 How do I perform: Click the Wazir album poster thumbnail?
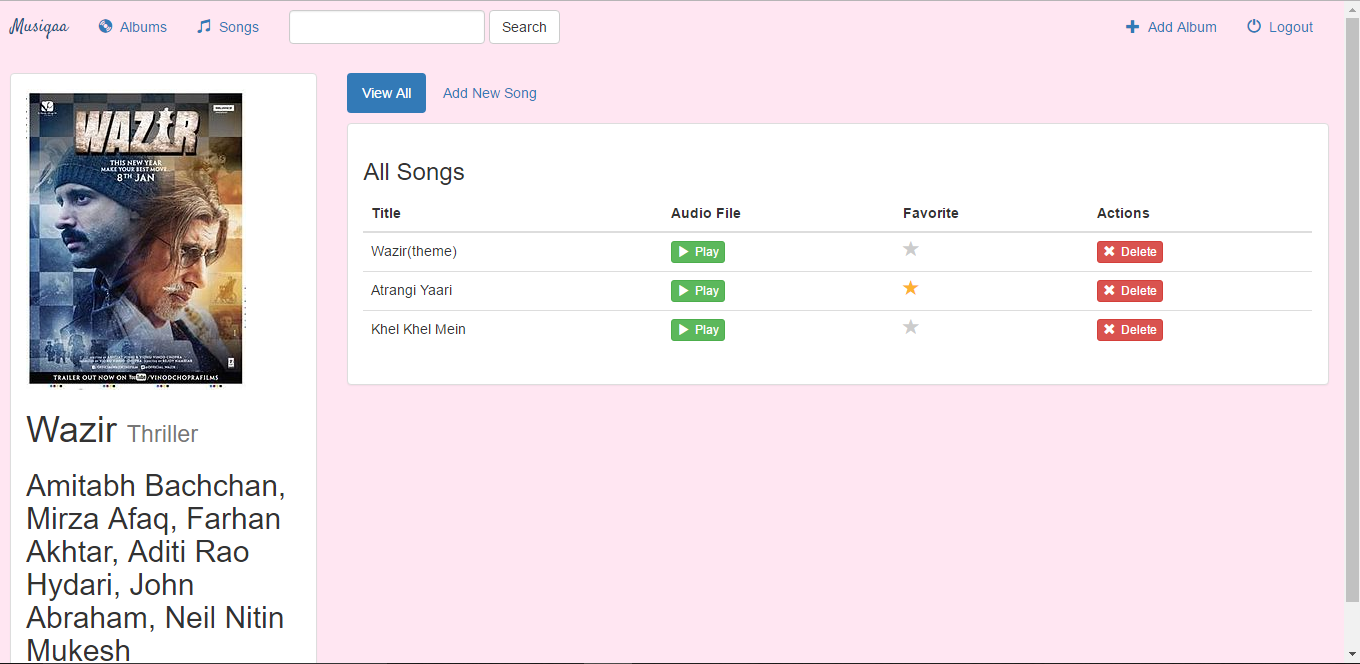tap(136, 239)
